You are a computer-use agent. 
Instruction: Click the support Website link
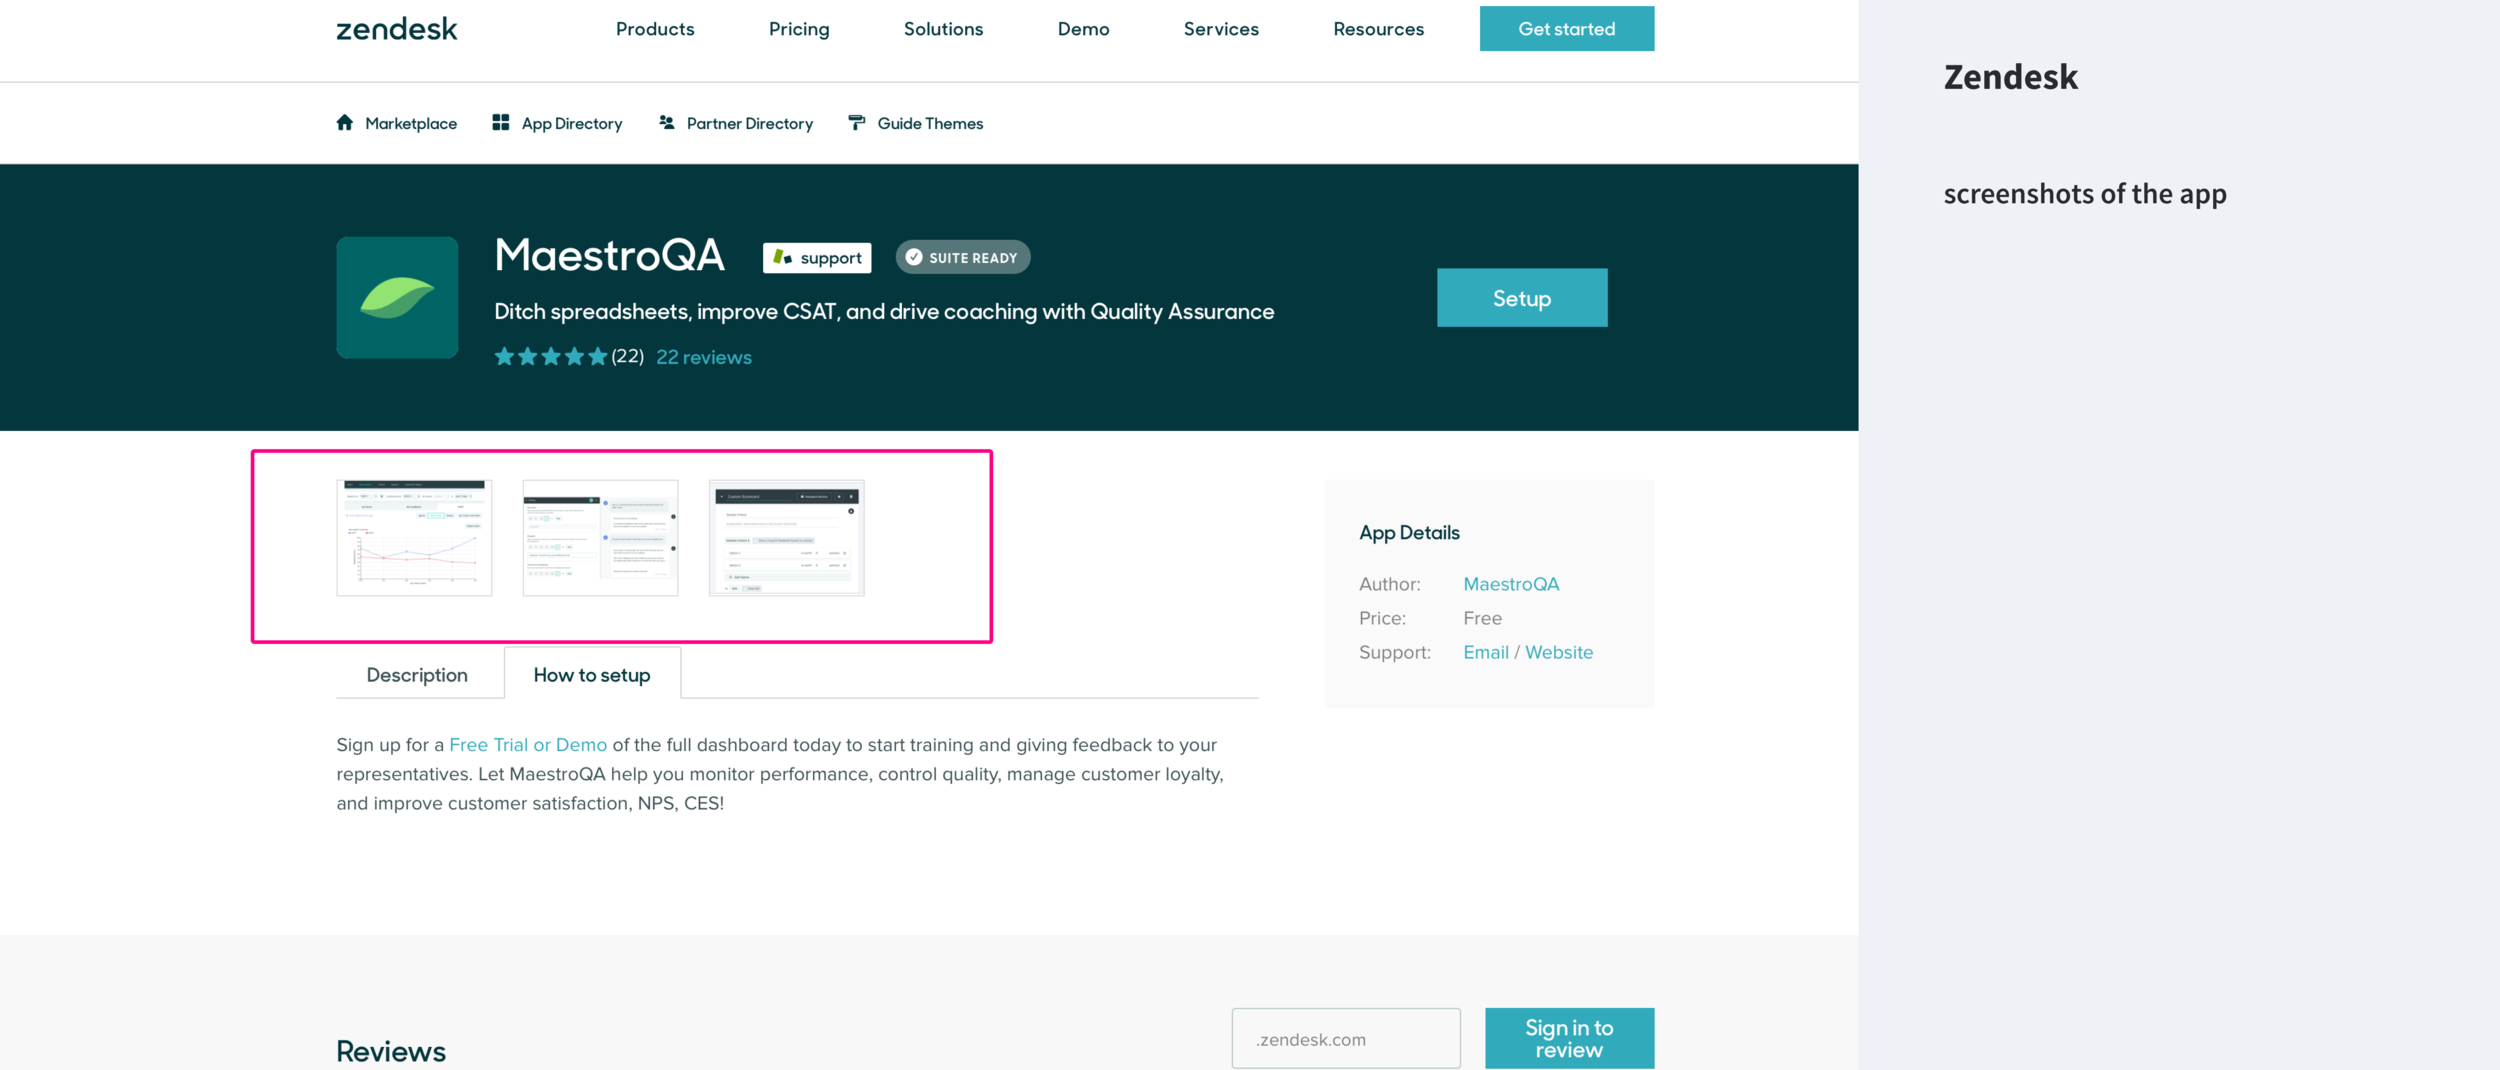coord(1559,652)
